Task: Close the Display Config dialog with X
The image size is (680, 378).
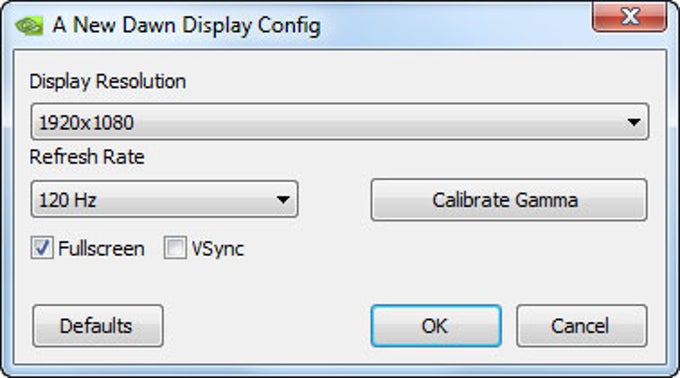Action: 630,16
